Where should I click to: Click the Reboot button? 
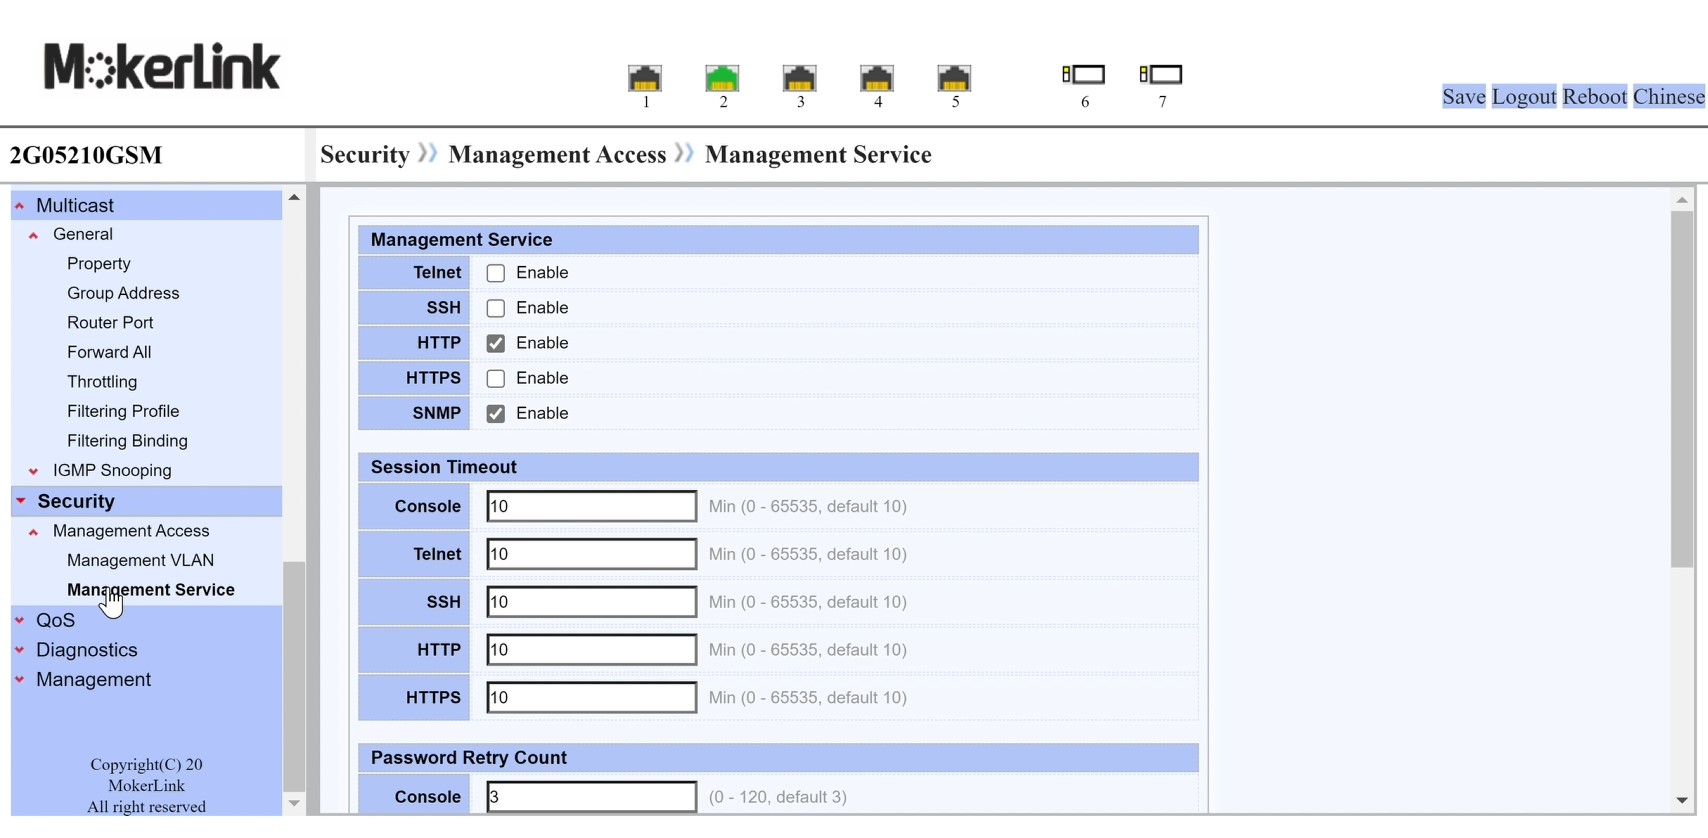(x=1595, y=96)
